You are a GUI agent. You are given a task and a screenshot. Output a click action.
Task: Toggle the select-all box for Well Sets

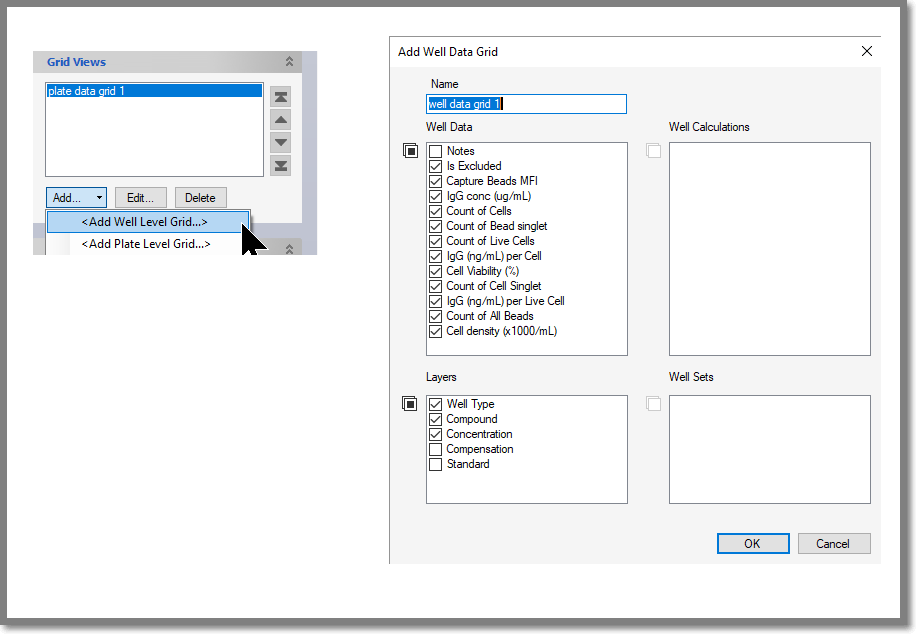click(x=653, y=404)
